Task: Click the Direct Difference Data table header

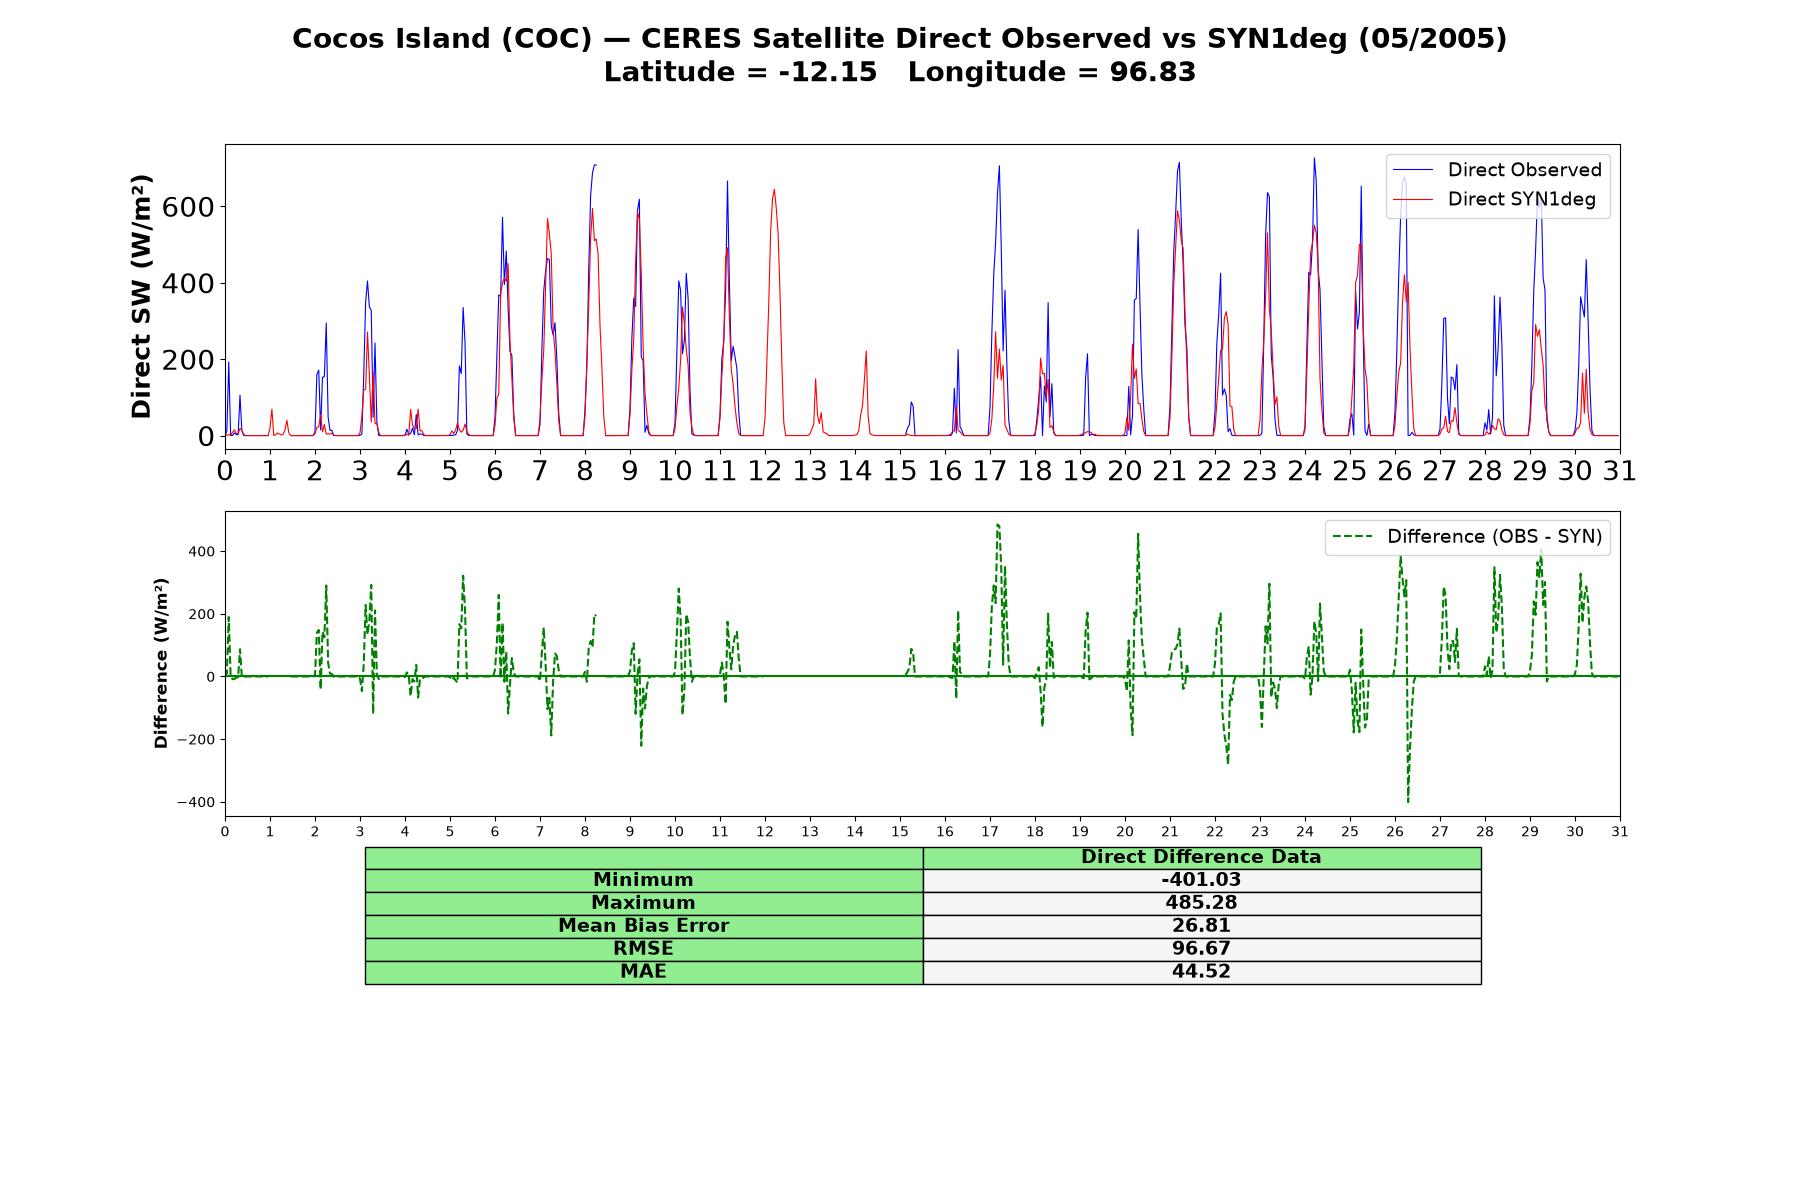Action: coord(1201,858)
